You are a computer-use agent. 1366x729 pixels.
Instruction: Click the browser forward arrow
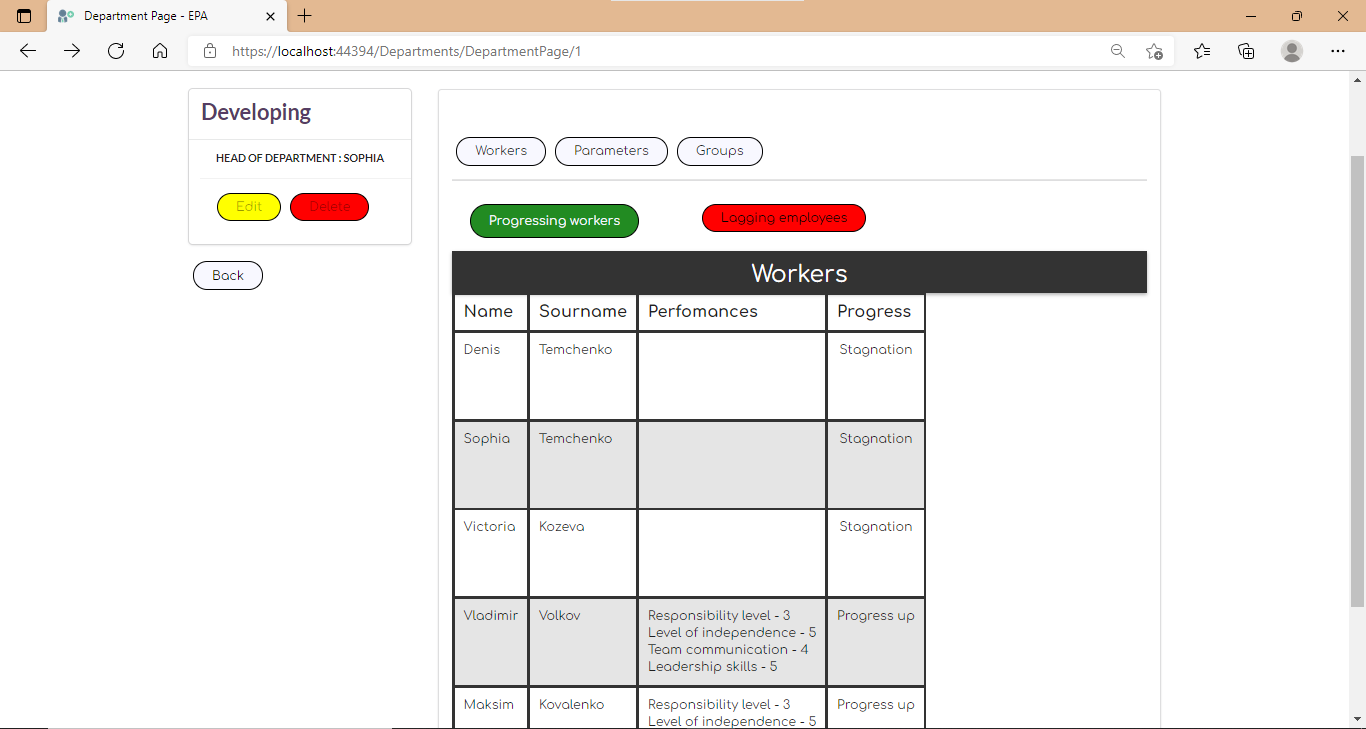click(x=72, y=51)
